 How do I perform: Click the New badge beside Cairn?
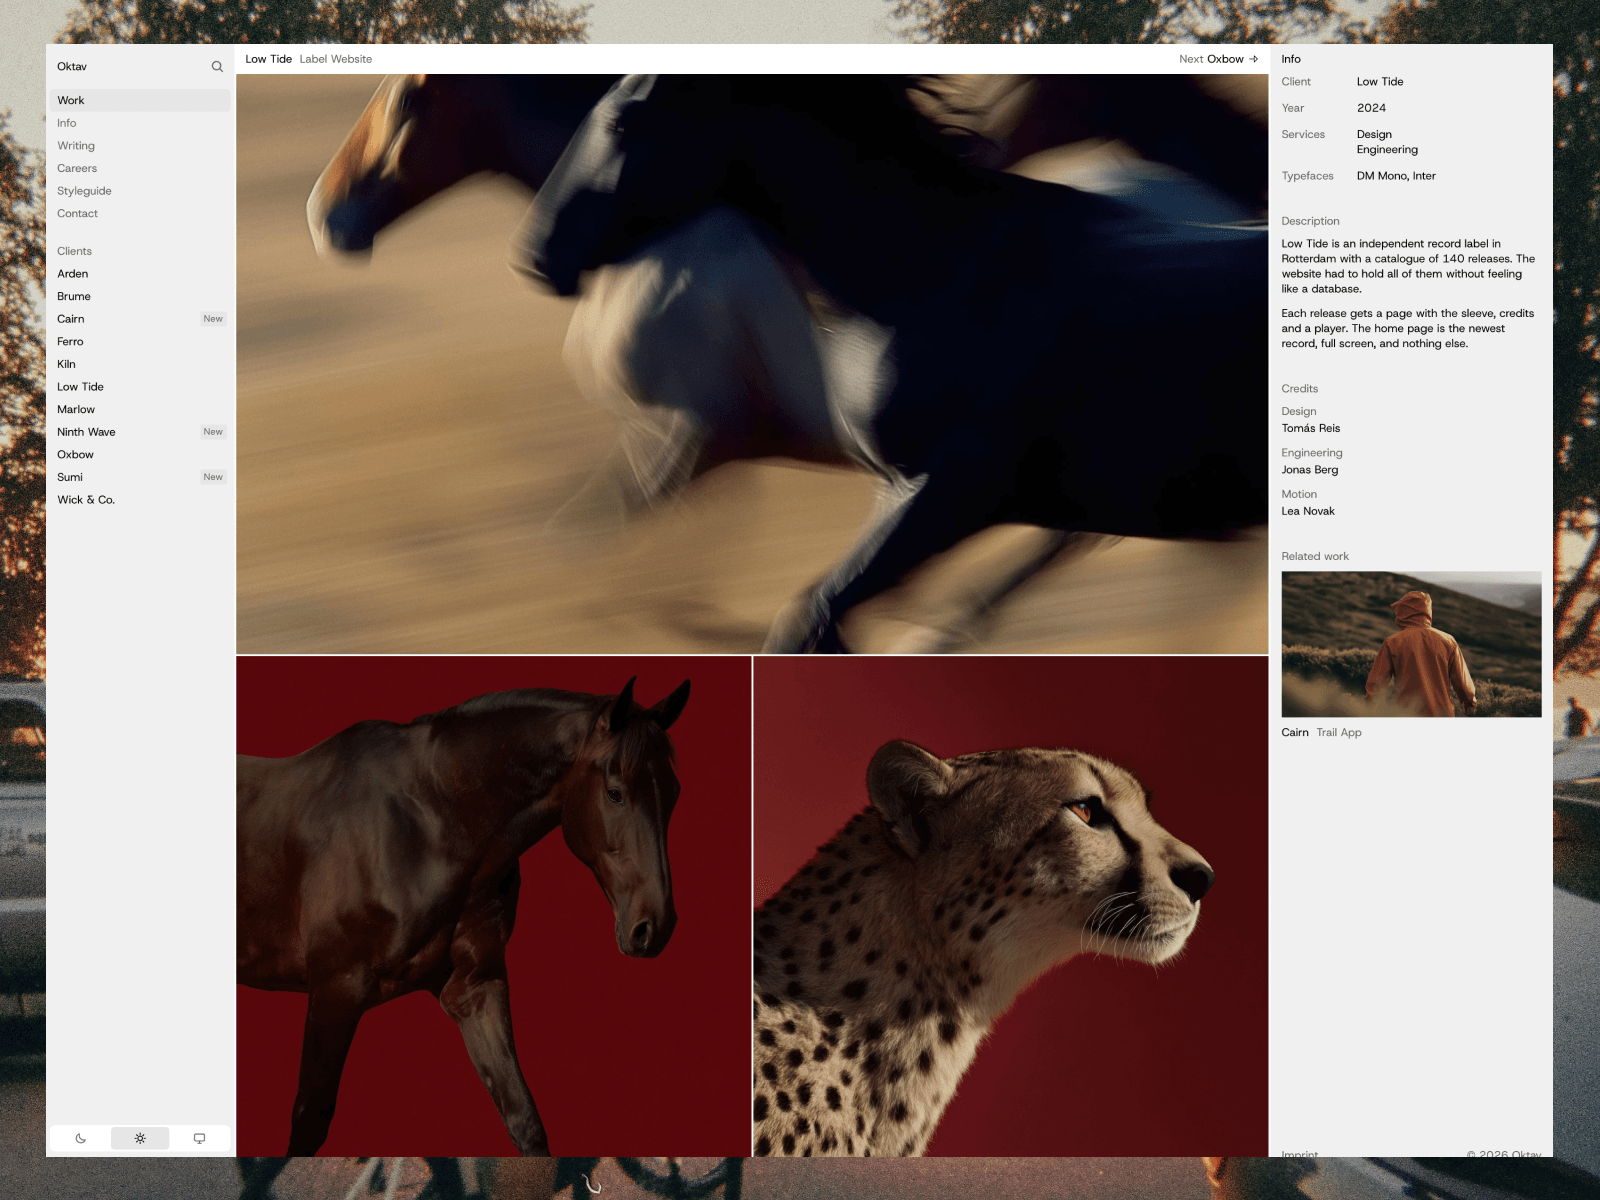point(213,319)
